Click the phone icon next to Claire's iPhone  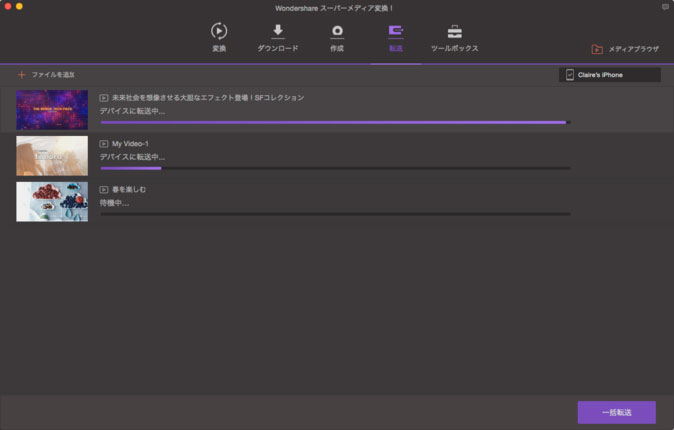point(570,75)
